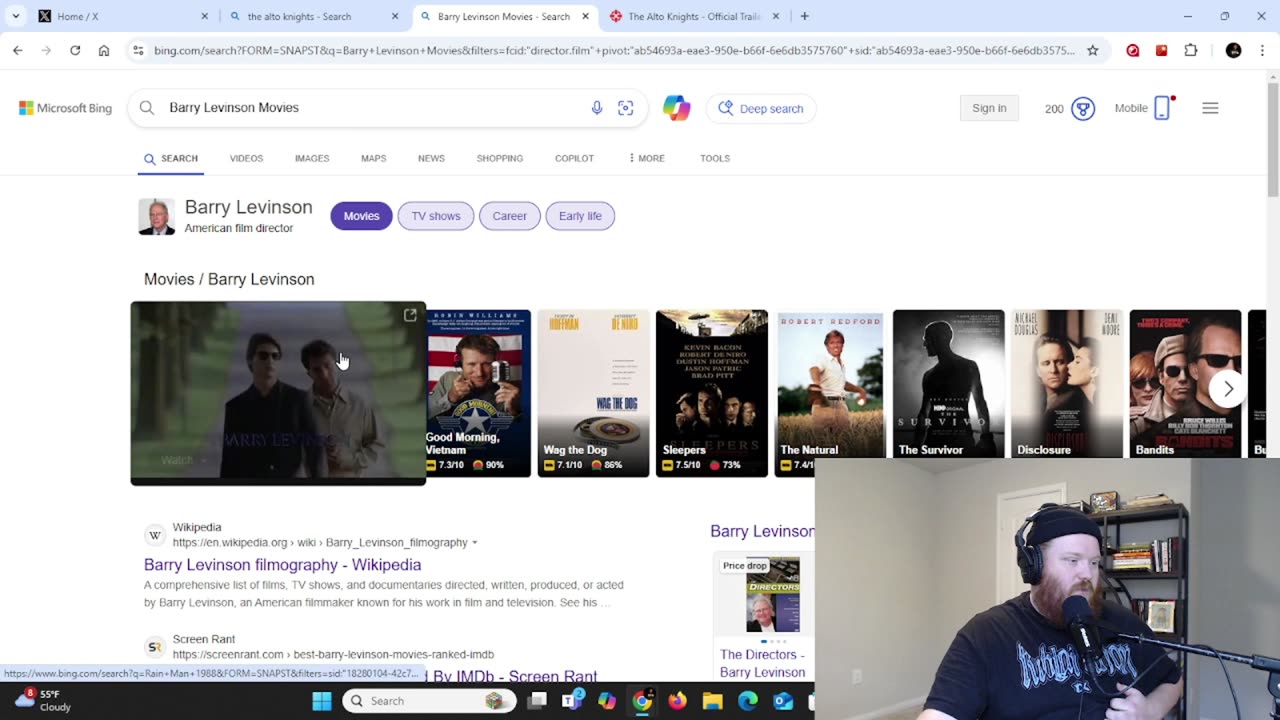Open the Disclosure movie poster
Screen dimensions: 1280x720
point(1067,384)
